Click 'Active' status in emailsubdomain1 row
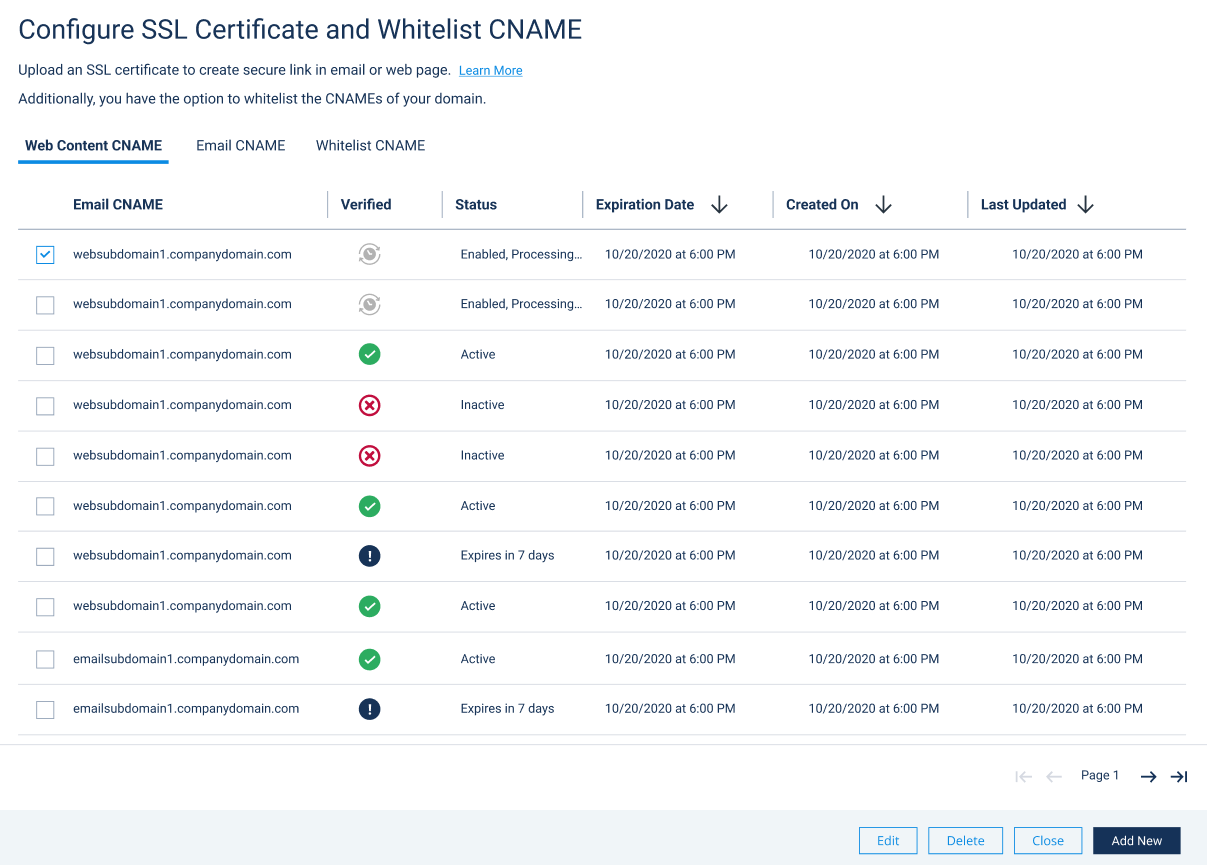Screen dimensions: 1207x865 (x=478, y=659)
